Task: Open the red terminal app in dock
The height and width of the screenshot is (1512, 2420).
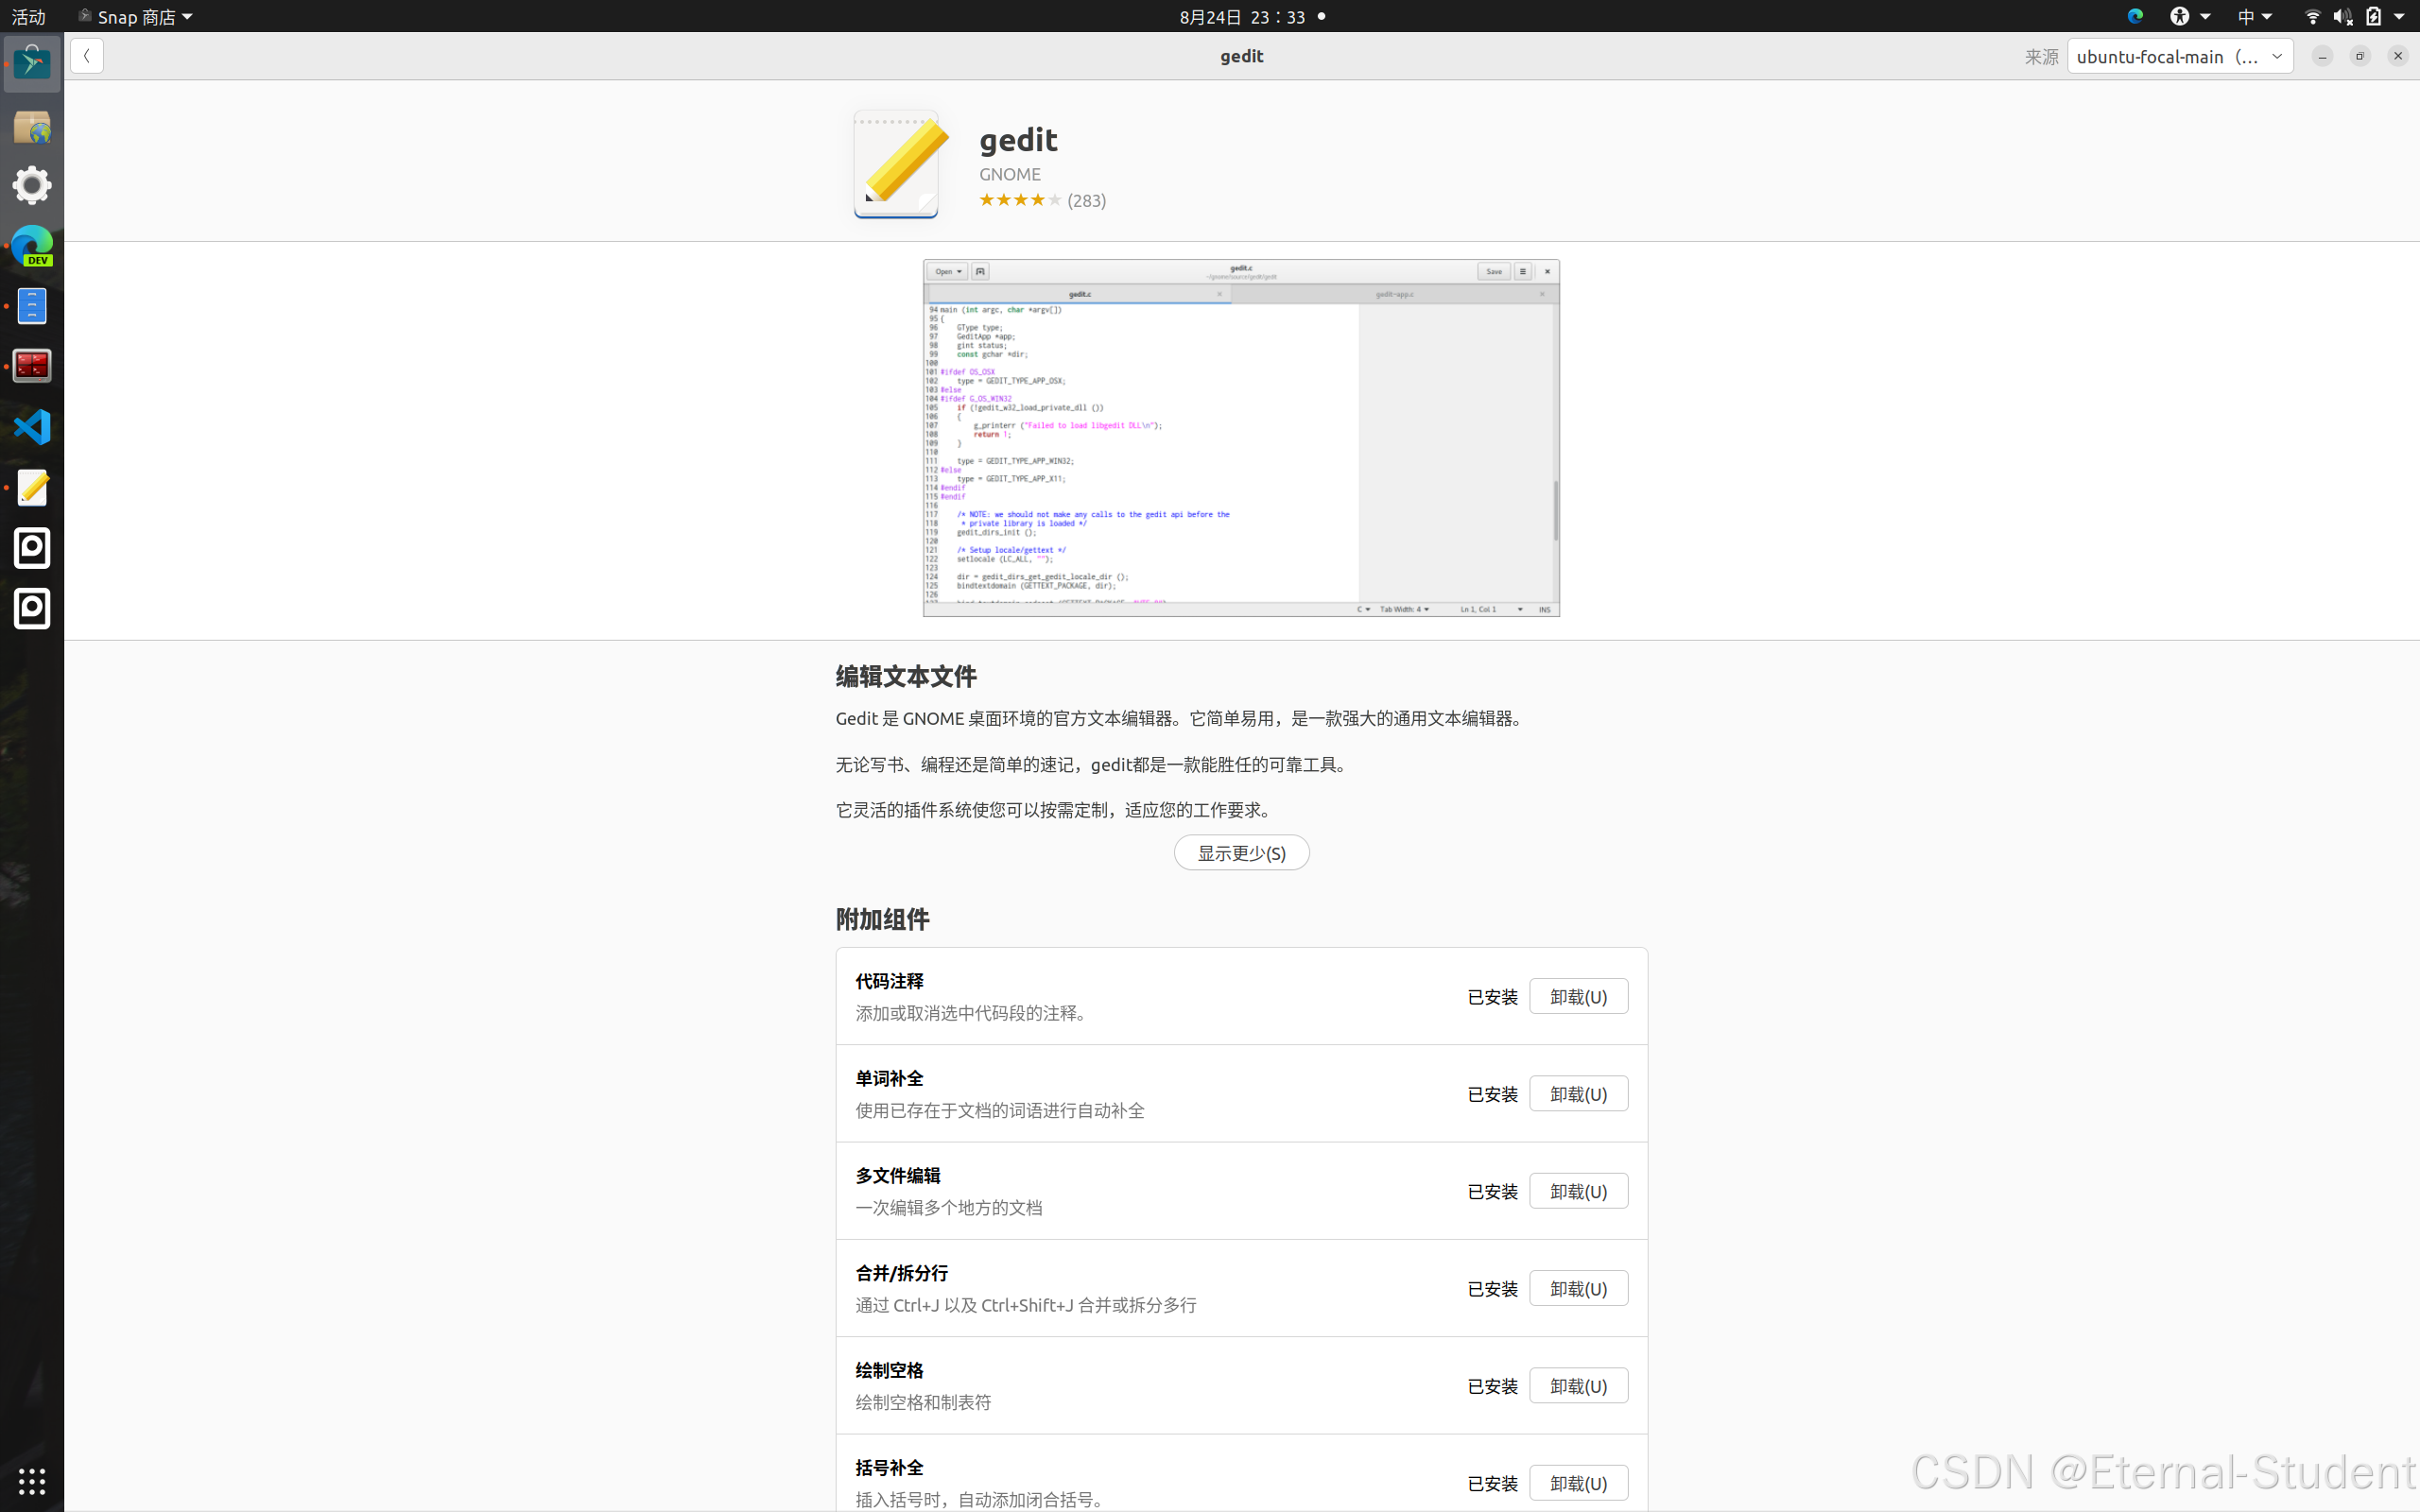Action: pos(32,366)
